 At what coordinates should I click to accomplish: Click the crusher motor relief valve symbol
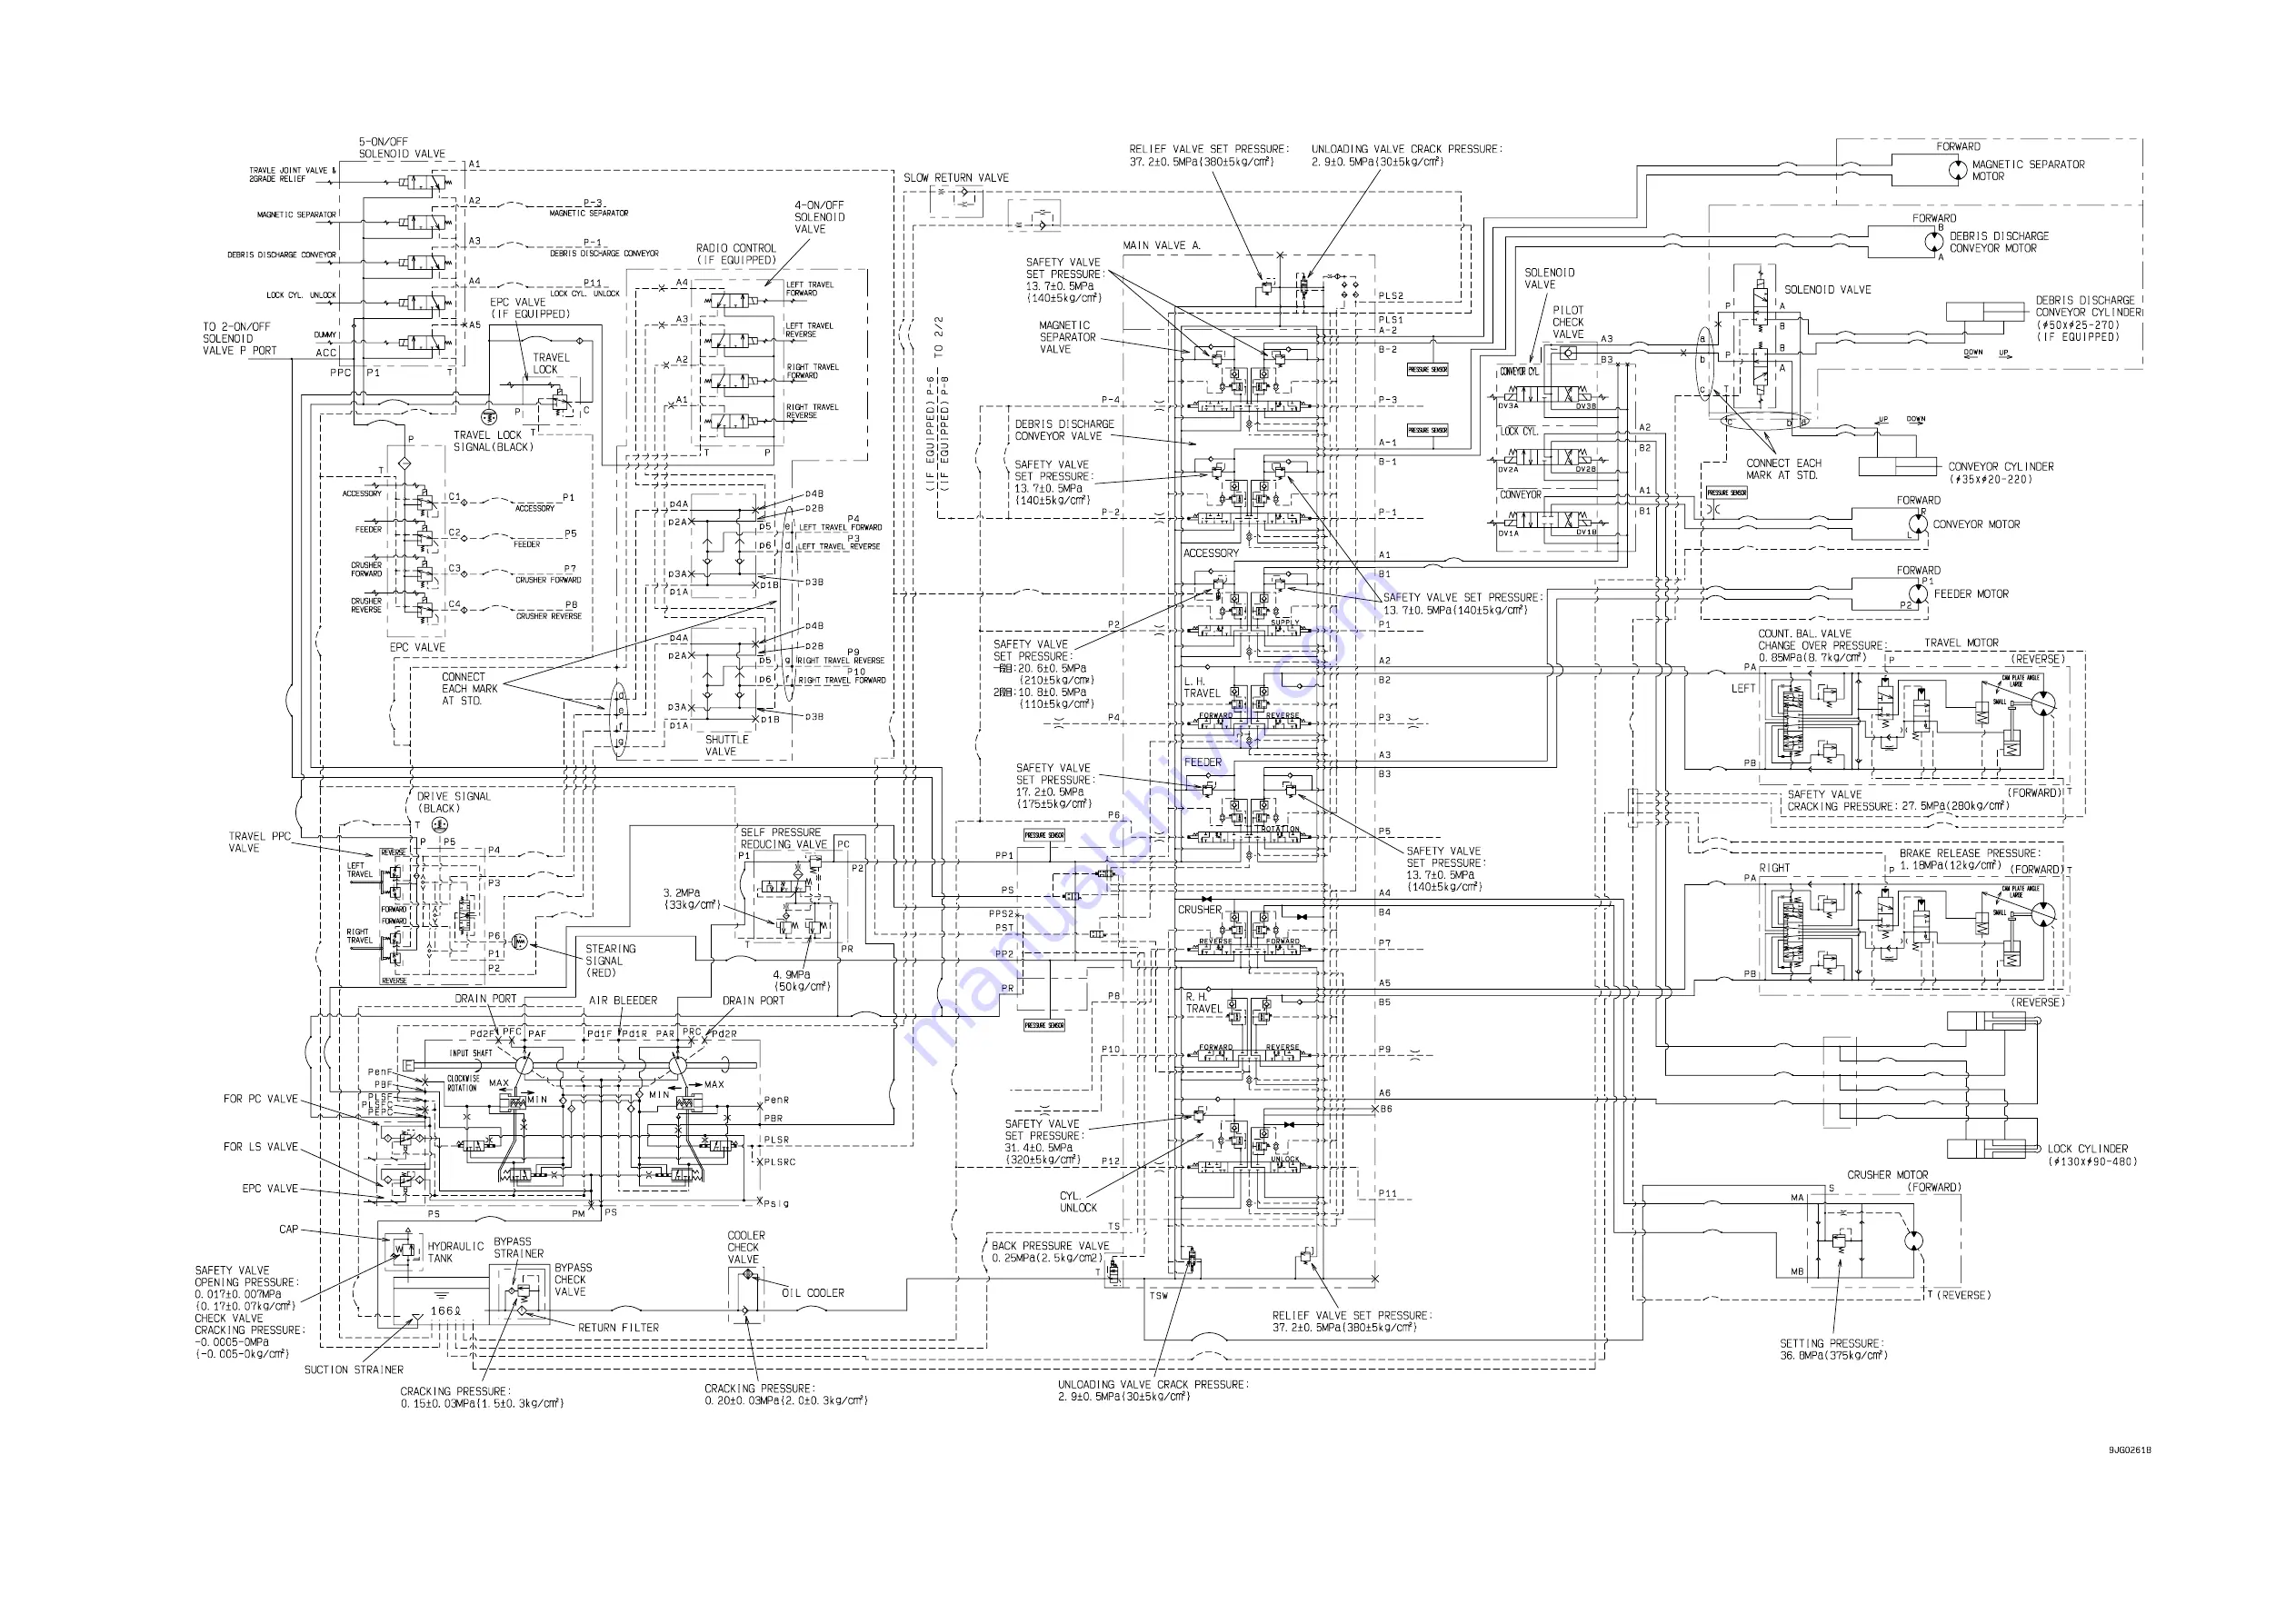click(x=1838, y=1241)
